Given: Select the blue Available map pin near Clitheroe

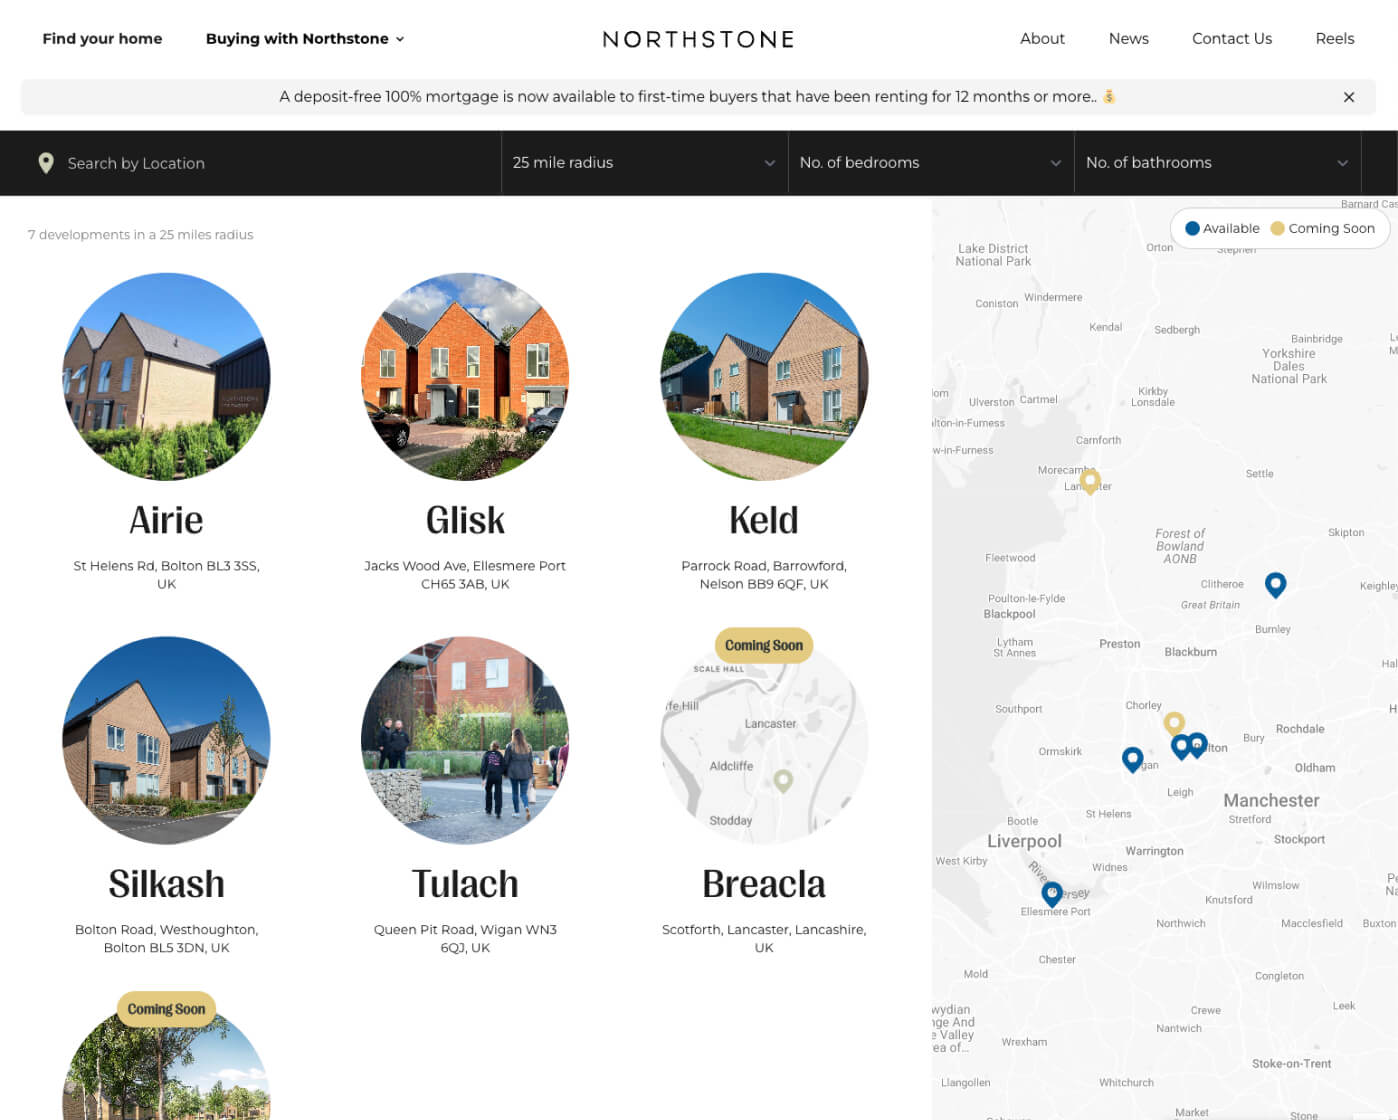Looking at the screenshot, I should pyautogui.click(x=1276, y=584).
